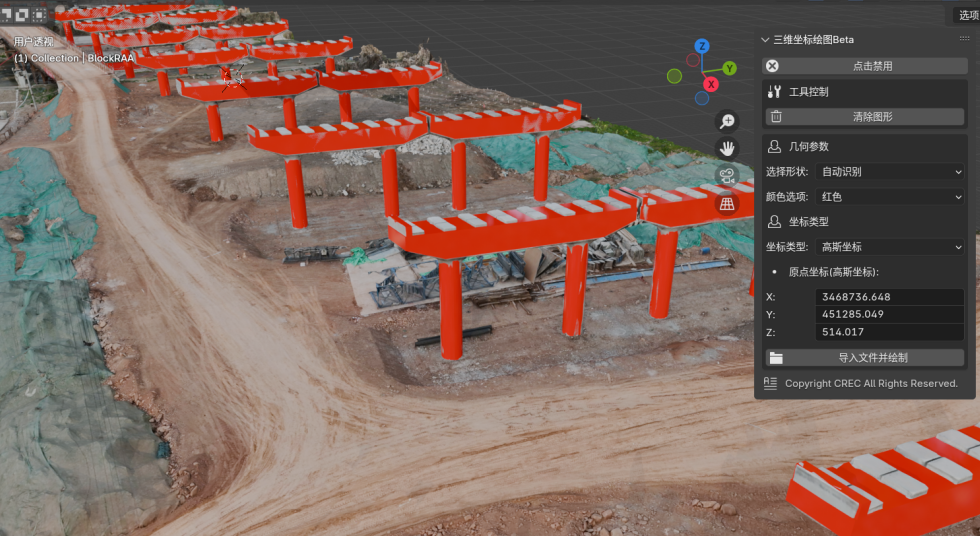980x536 pixels.
Task: Click the zoom view magnifier icon
Action: tap(727, 121)
